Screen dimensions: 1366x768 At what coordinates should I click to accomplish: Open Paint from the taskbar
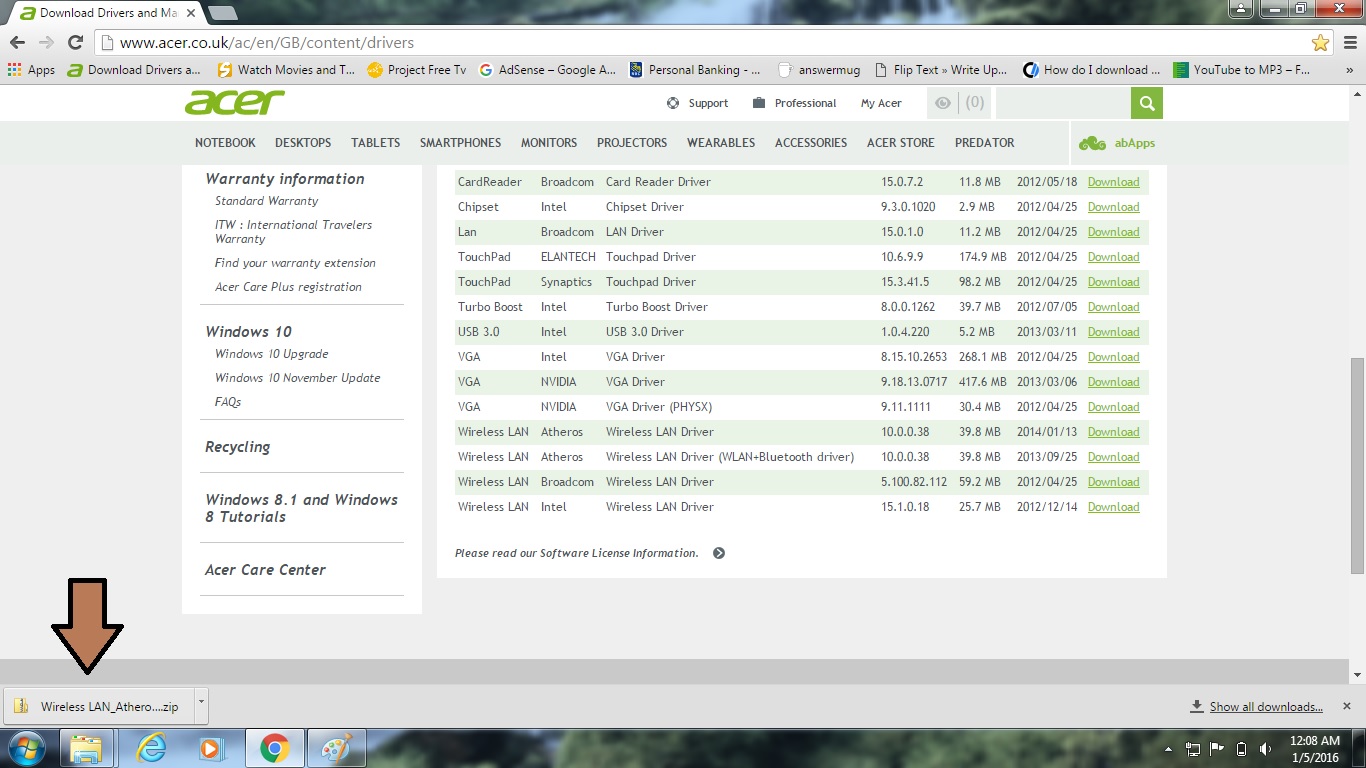coord(336,748)
